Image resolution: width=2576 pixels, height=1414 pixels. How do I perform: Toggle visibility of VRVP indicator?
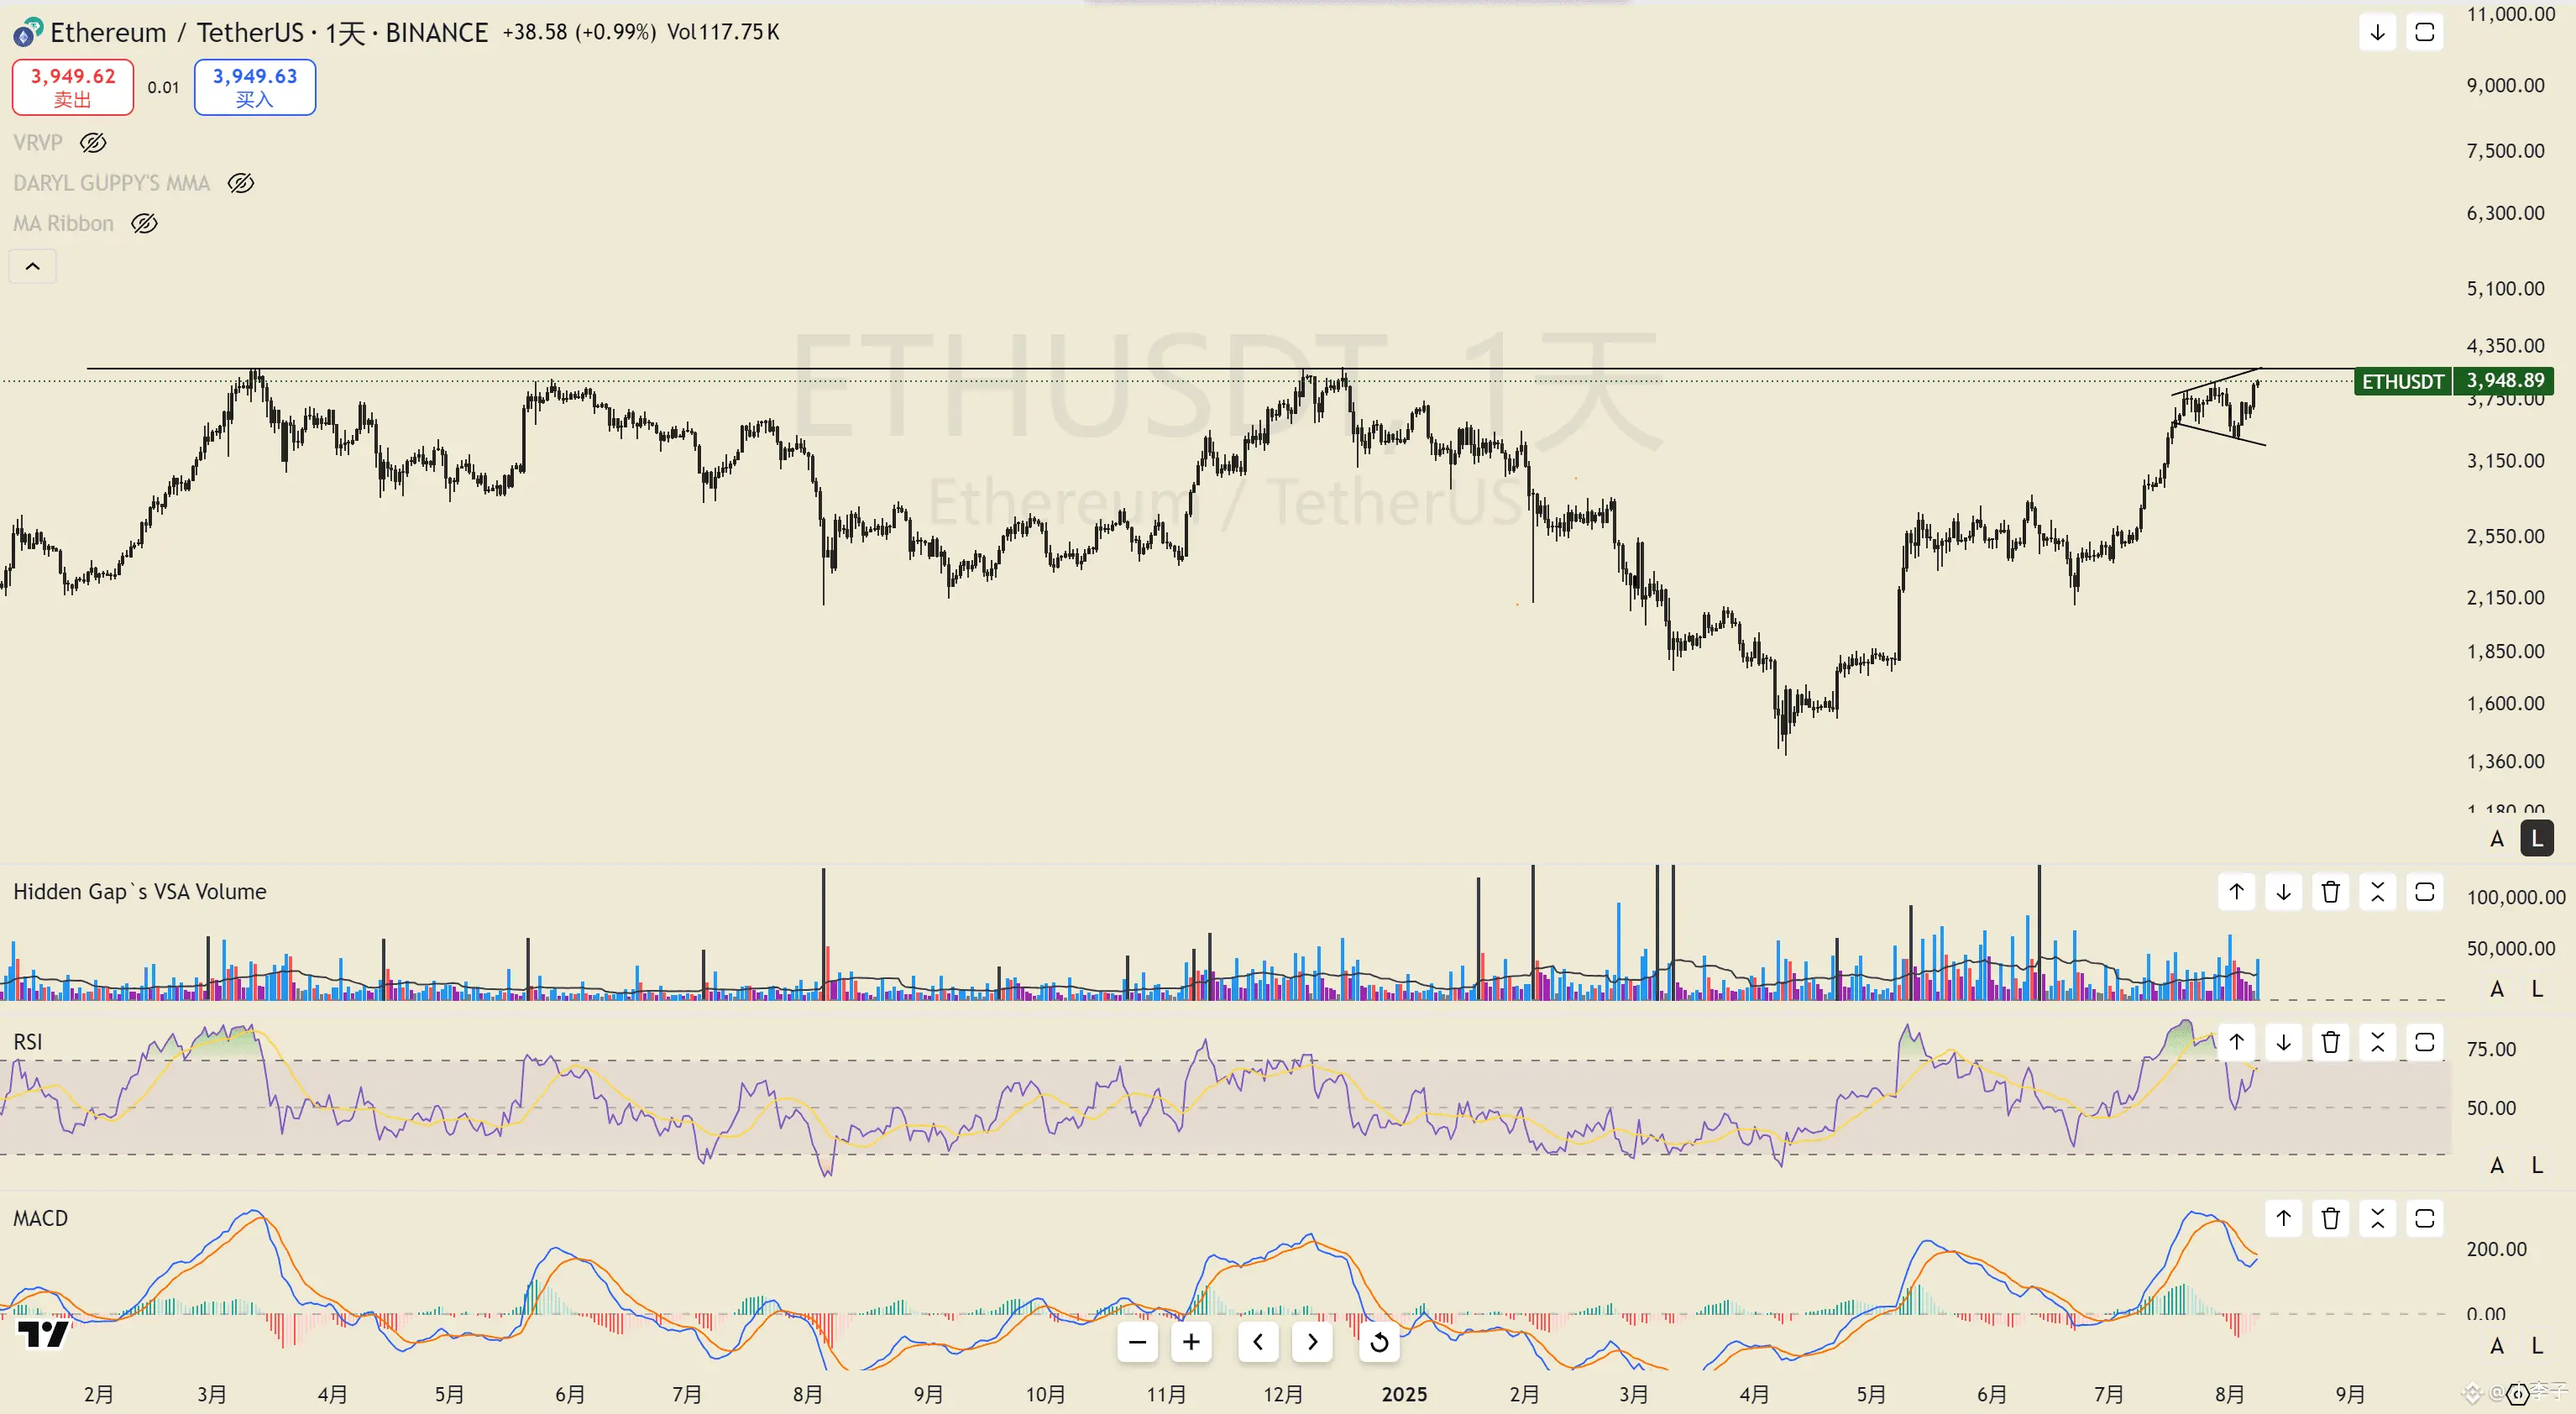(x=93, y=143)
